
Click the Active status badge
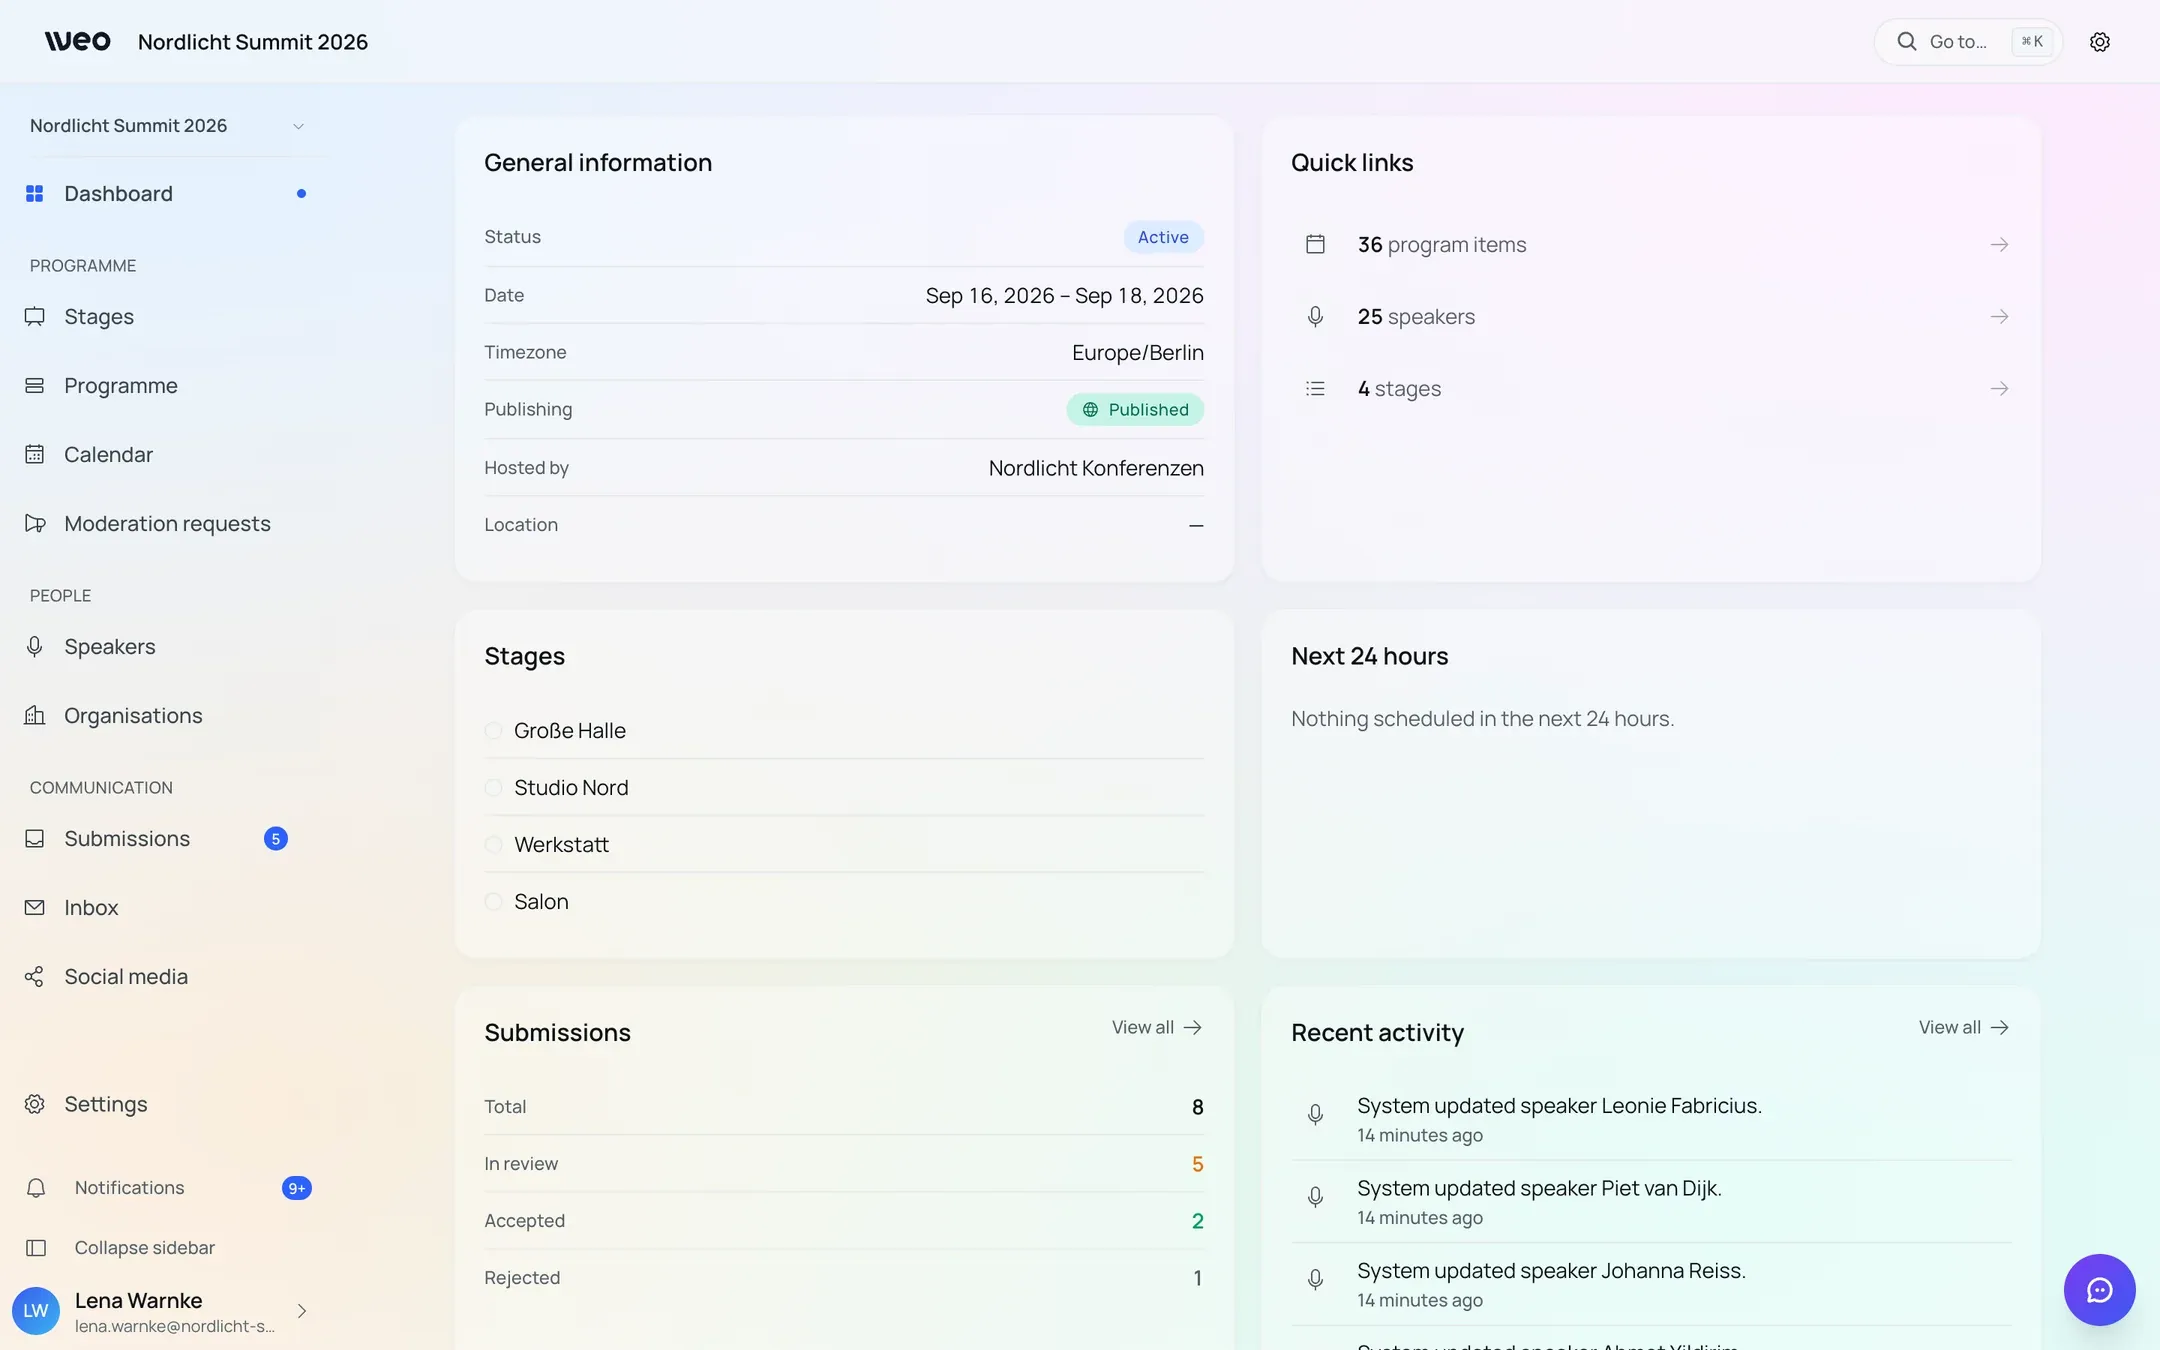point(1163,237)
